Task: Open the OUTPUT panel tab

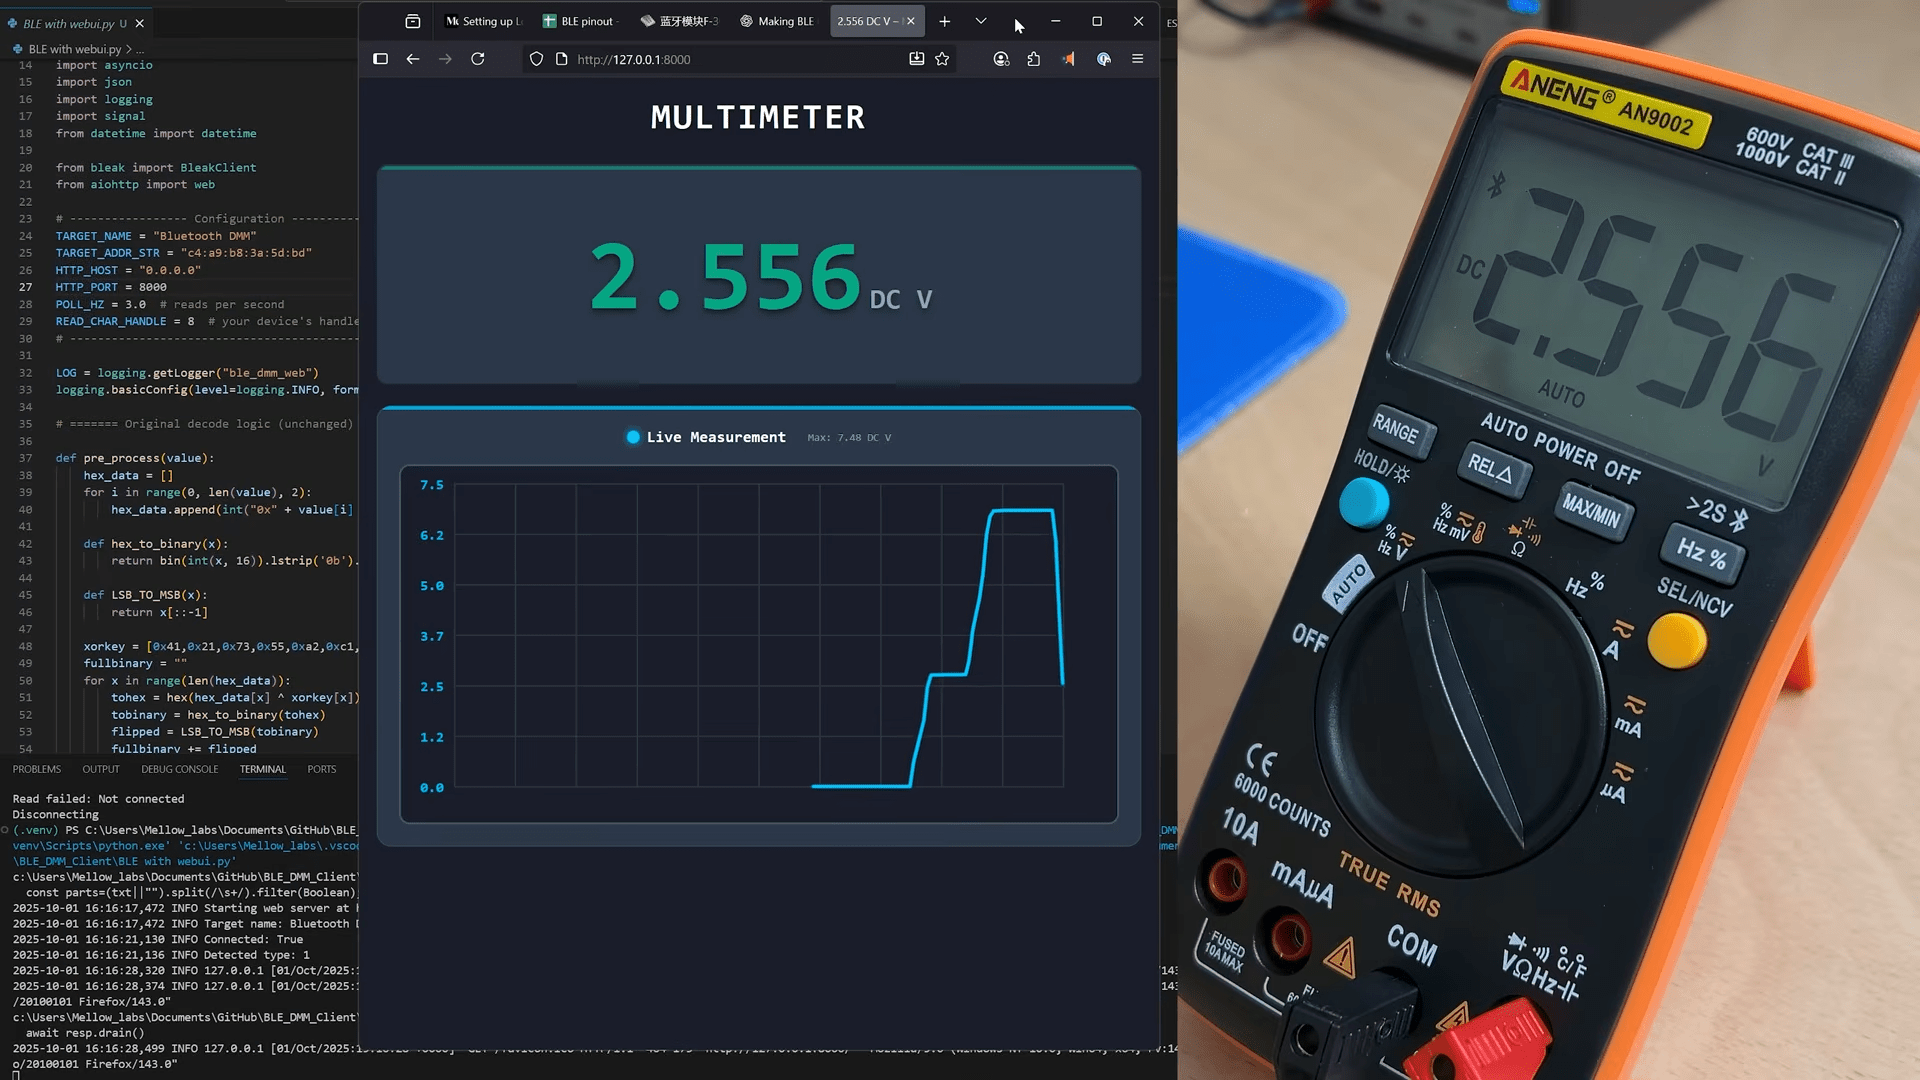Action: pyautogui.click(x=100, y=769)
